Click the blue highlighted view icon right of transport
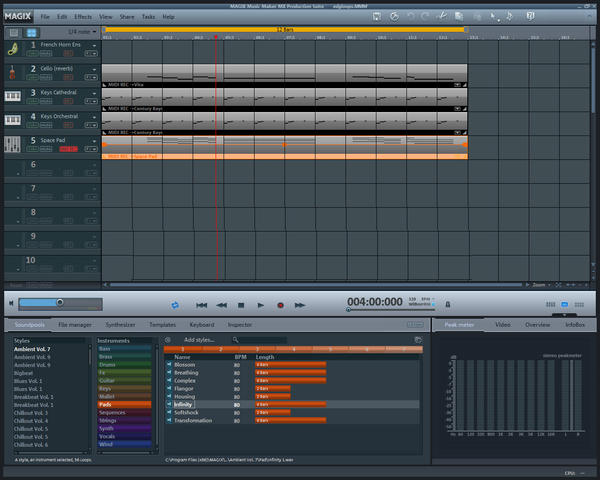The image size is (600, 480). coord(564,304)
